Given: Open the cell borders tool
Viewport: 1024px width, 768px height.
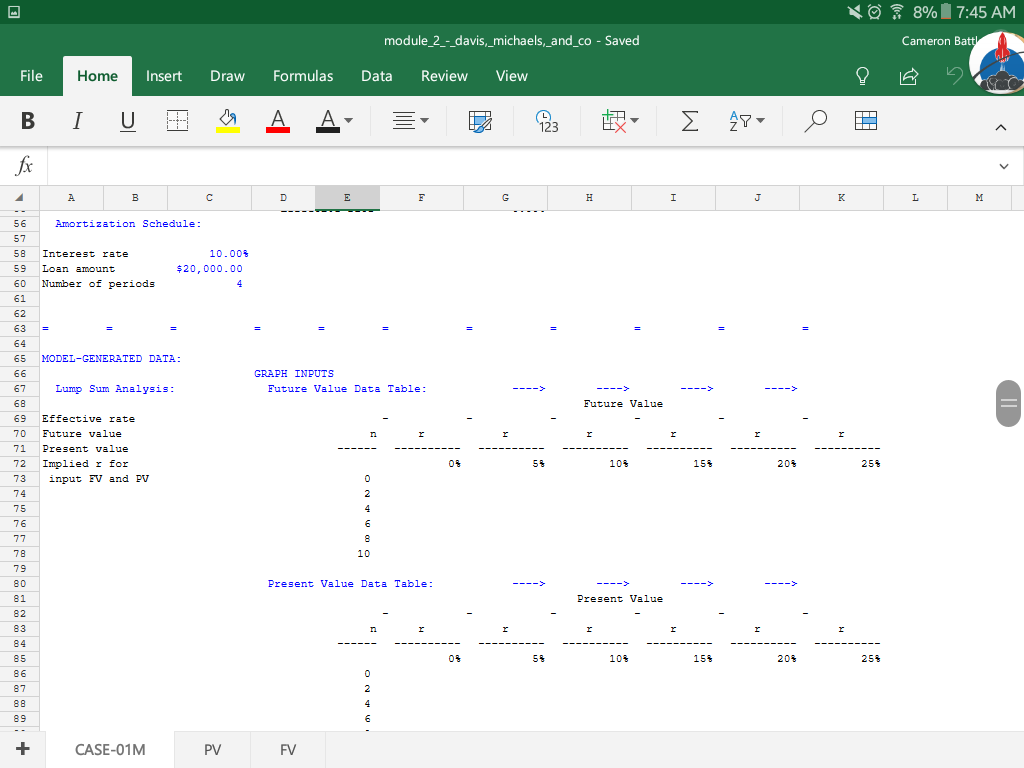Looking at the screenshot, I should pyautogui.click(x=177, y=121).
